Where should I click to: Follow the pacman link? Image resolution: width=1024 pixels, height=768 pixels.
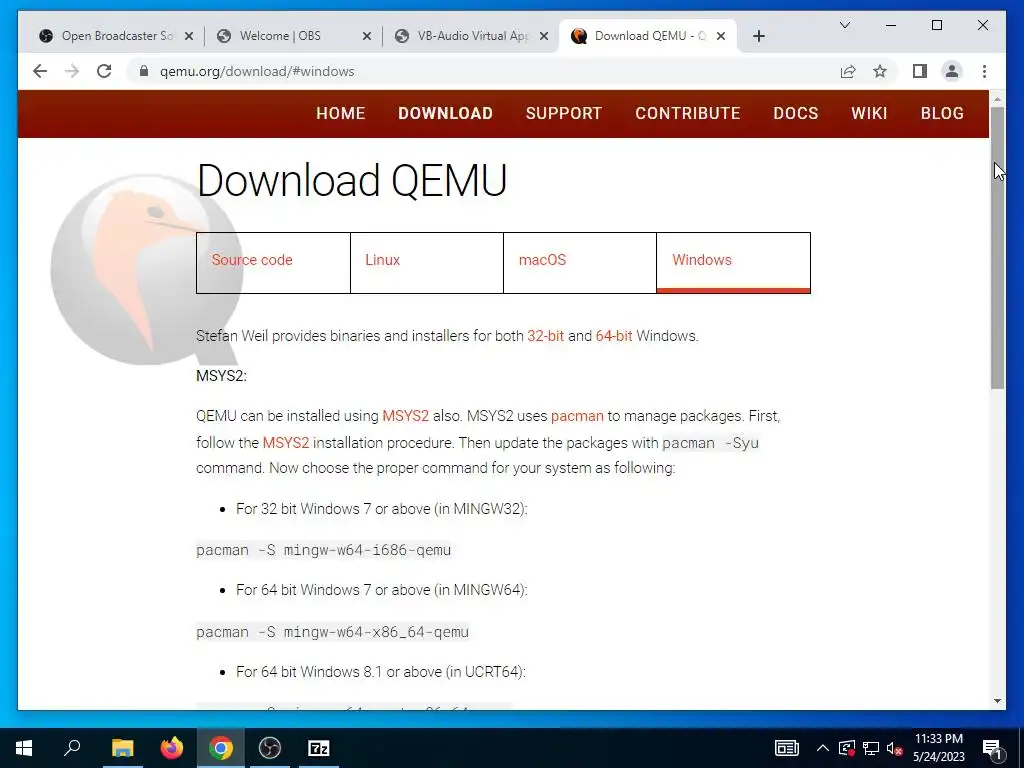point(577,416)
